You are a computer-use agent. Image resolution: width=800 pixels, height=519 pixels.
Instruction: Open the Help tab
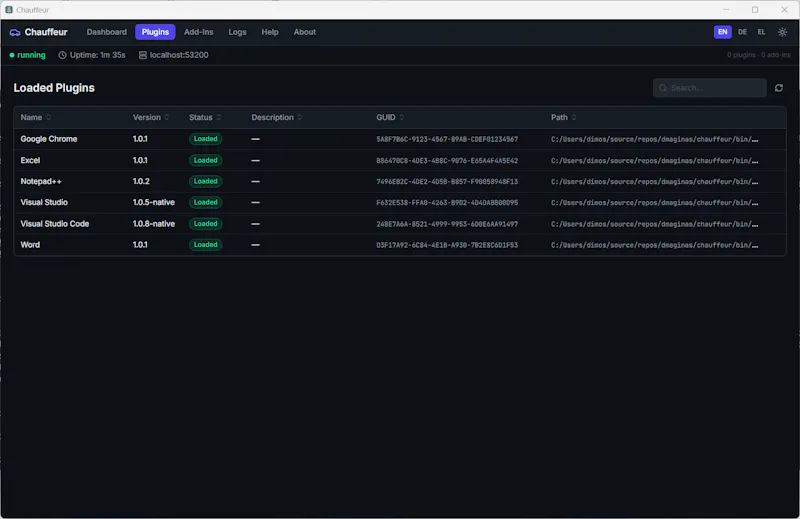coord(270,32)
